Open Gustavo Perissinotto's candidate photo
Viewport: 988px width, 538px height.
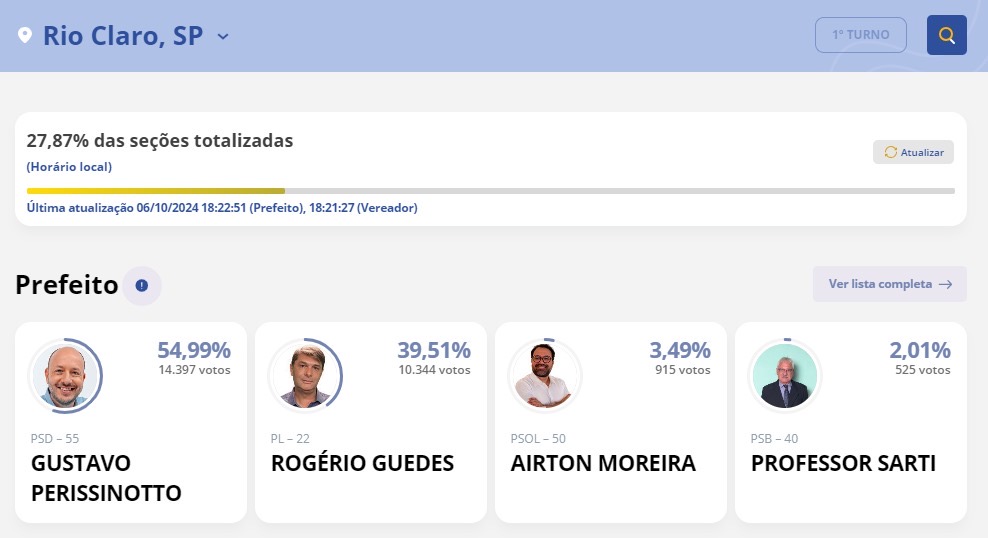pyautogui.click(x=66, y=376)
